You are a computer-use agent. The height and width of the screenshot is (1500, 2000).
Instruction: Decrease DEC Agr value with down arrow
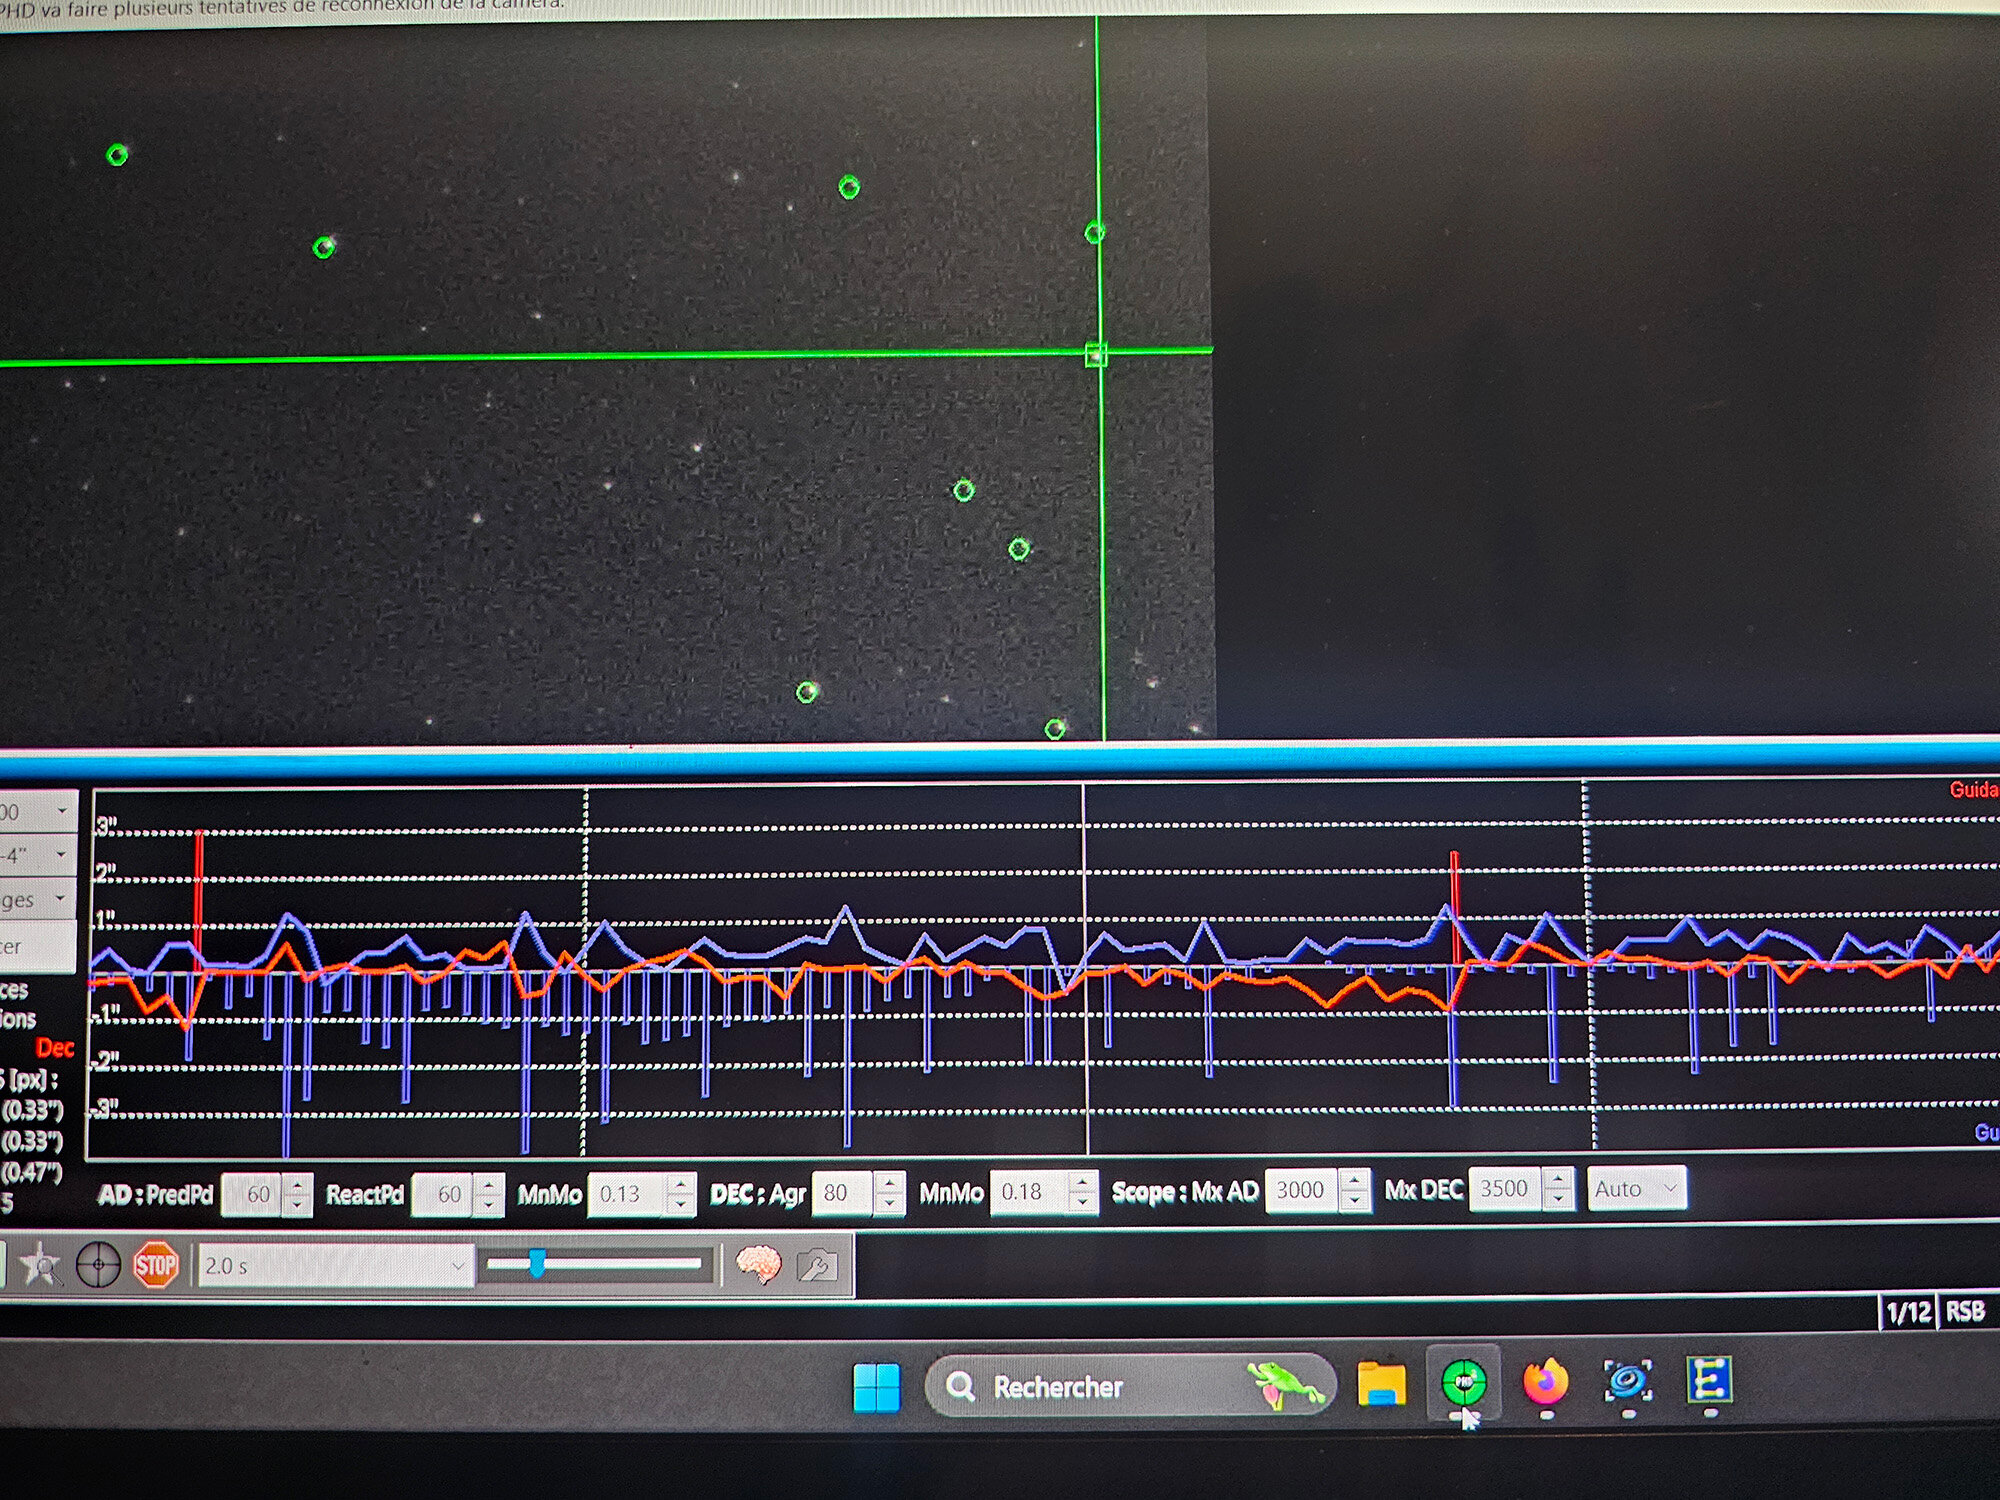click(x=889, y=1203)
